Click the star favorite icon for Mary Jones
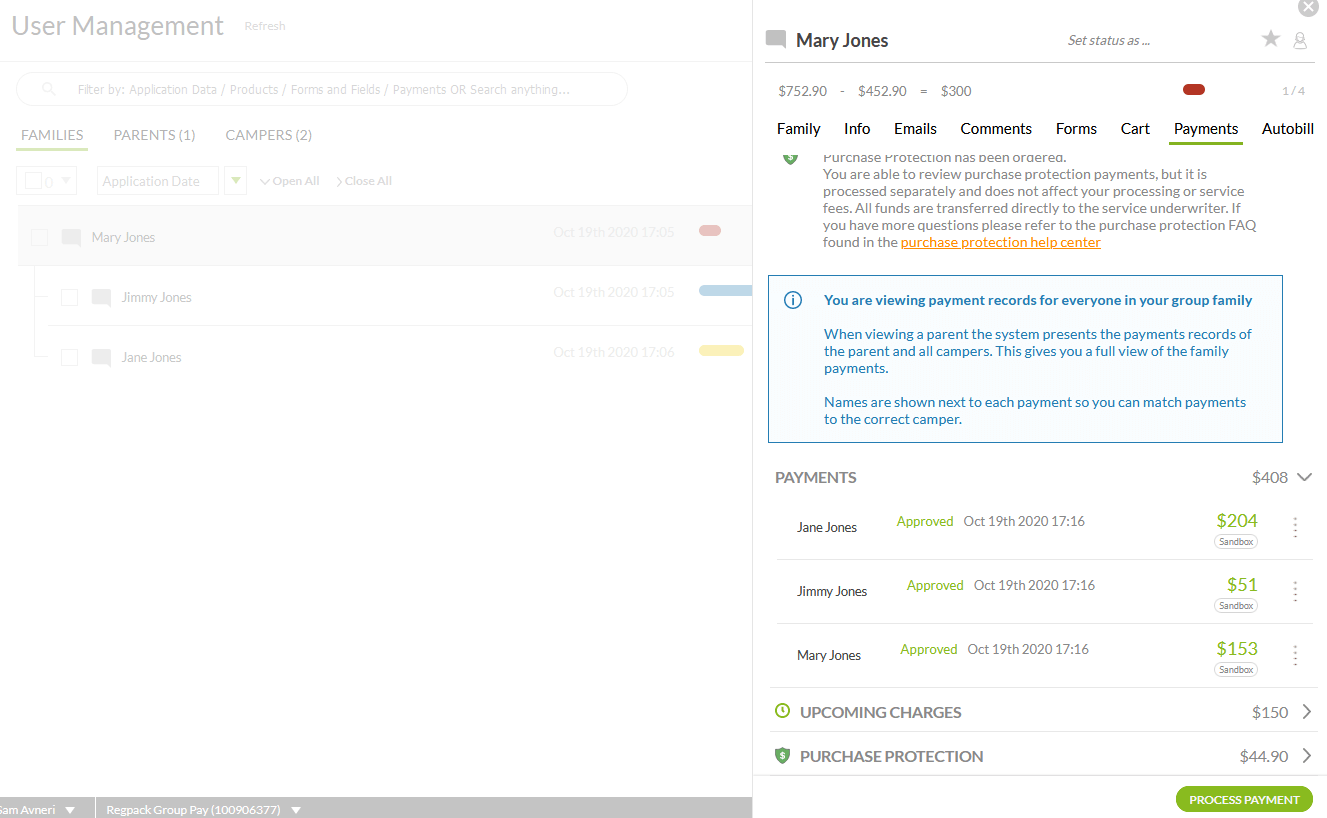 (1271, 39)
